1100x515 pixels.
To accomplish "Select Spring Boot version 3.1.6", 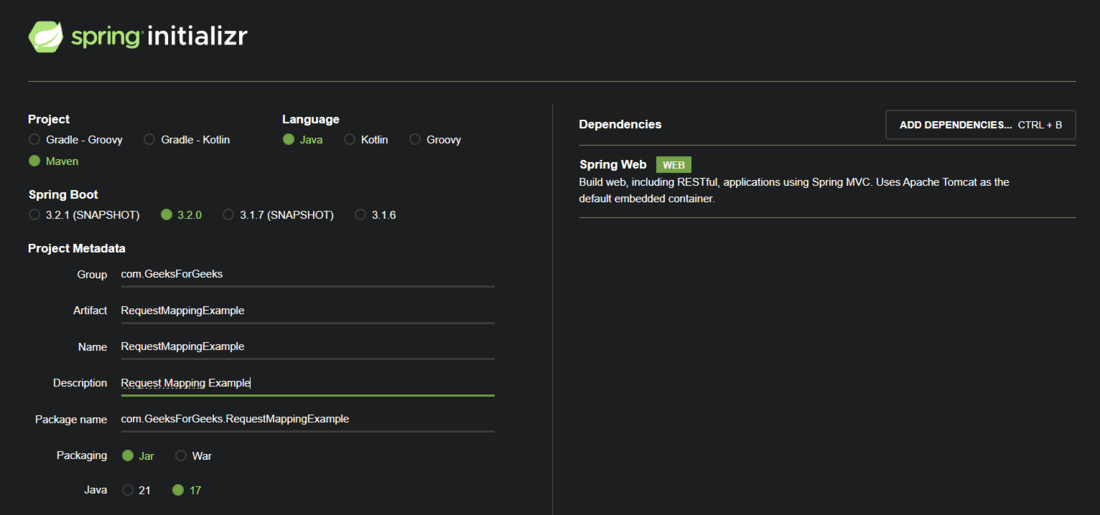I will (375, 215).
